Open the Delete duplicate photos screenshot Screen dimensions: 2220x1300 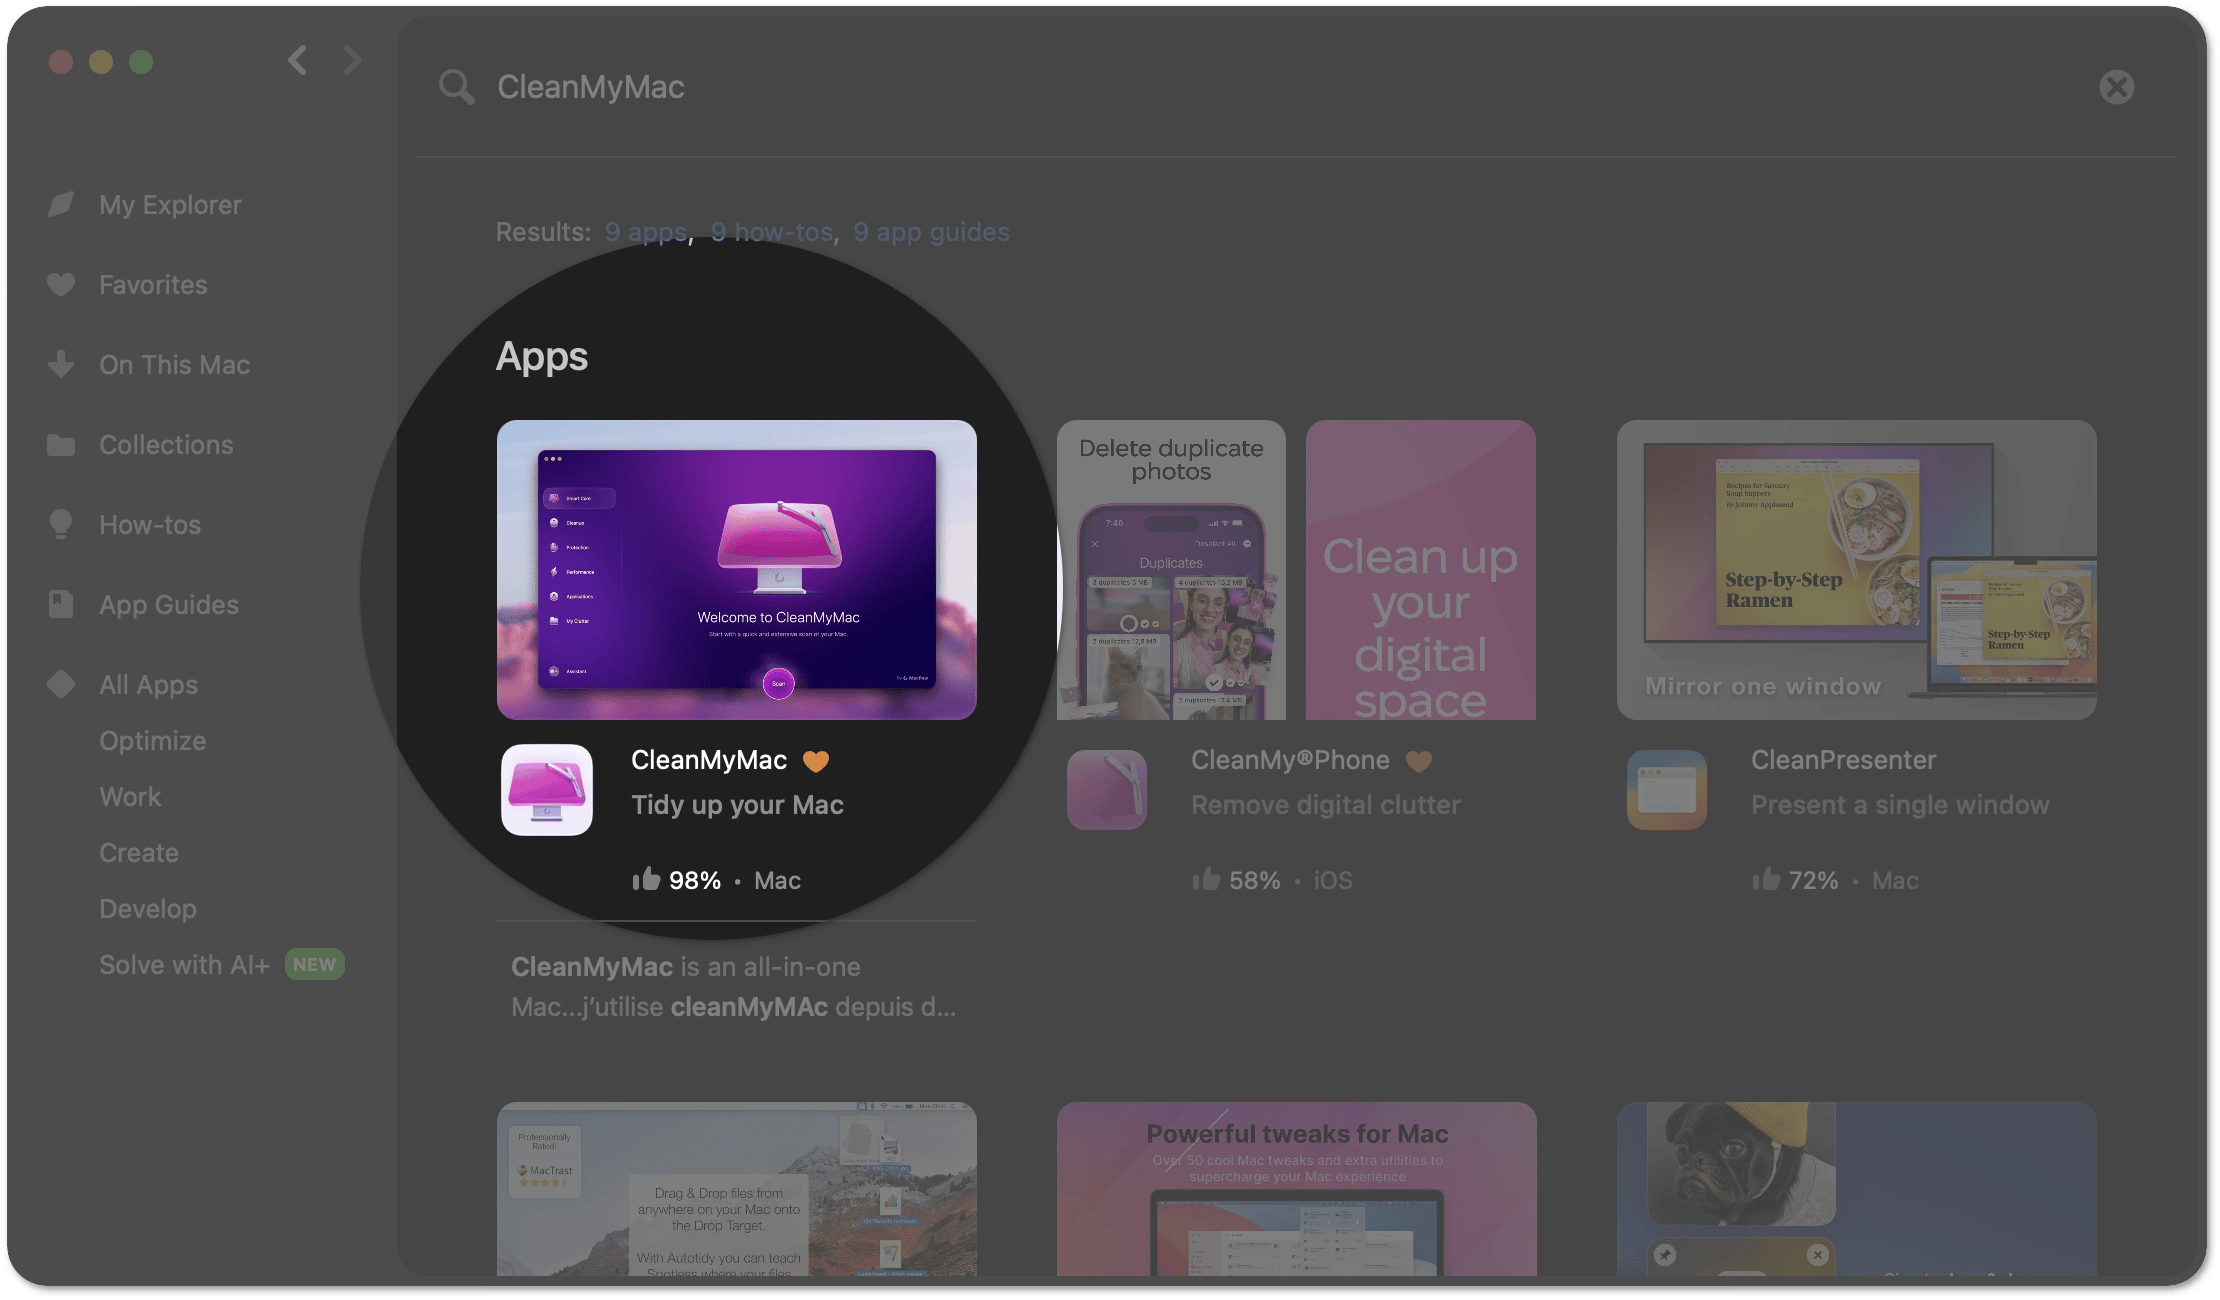1171,570
